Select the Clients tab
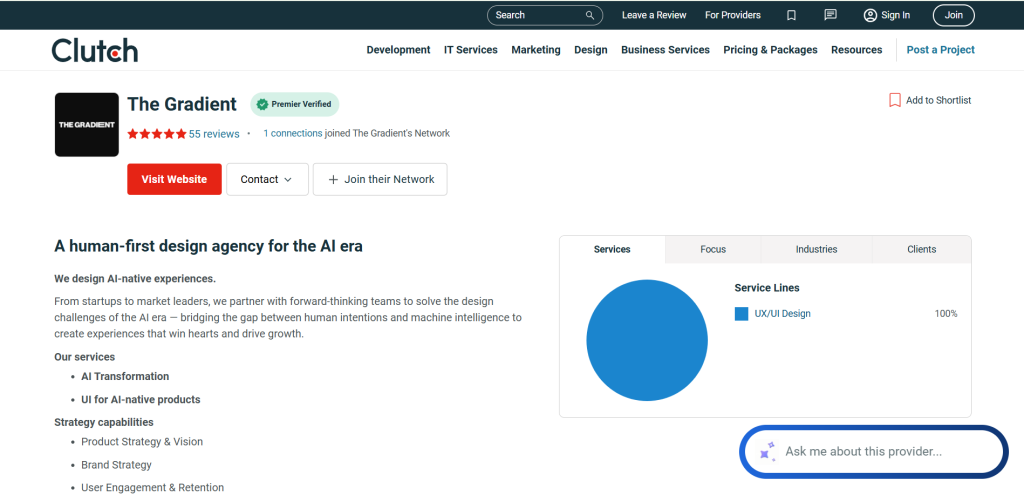 (921, 249)
